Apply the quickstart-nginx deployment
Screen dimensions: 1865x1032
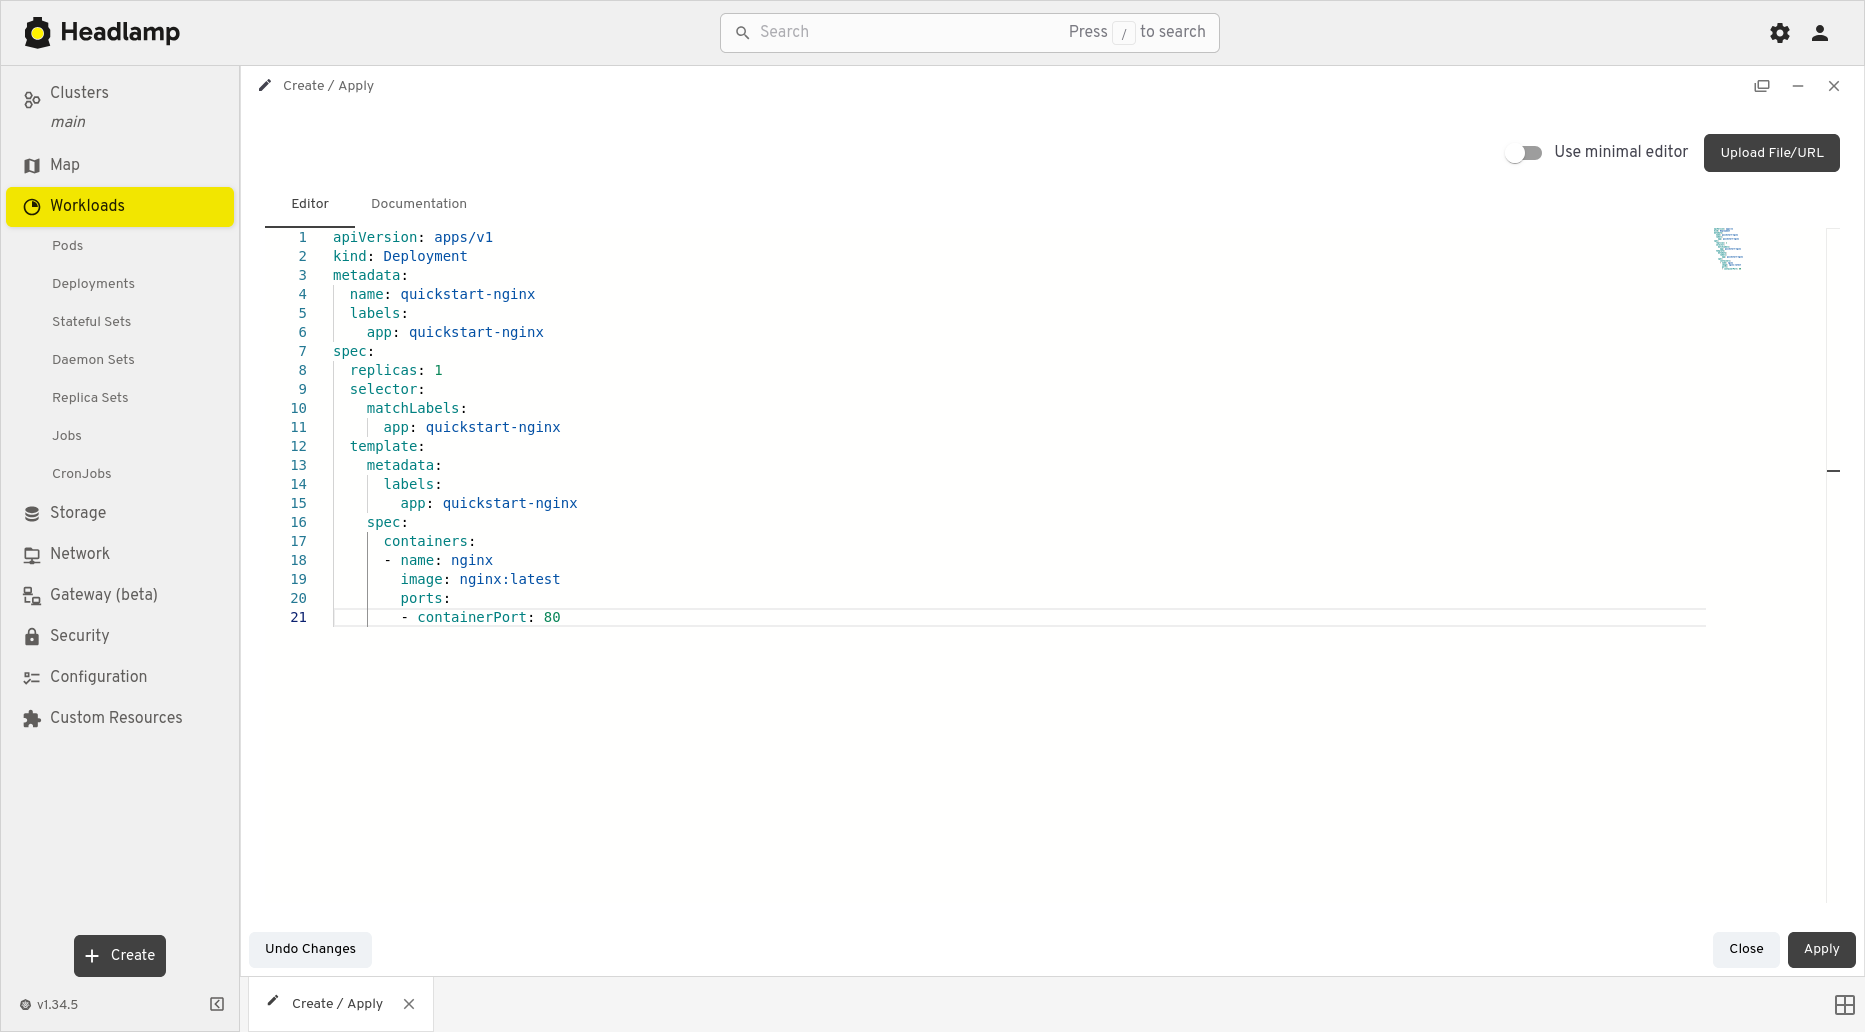pyautogui.click(x=1821, y=949)
